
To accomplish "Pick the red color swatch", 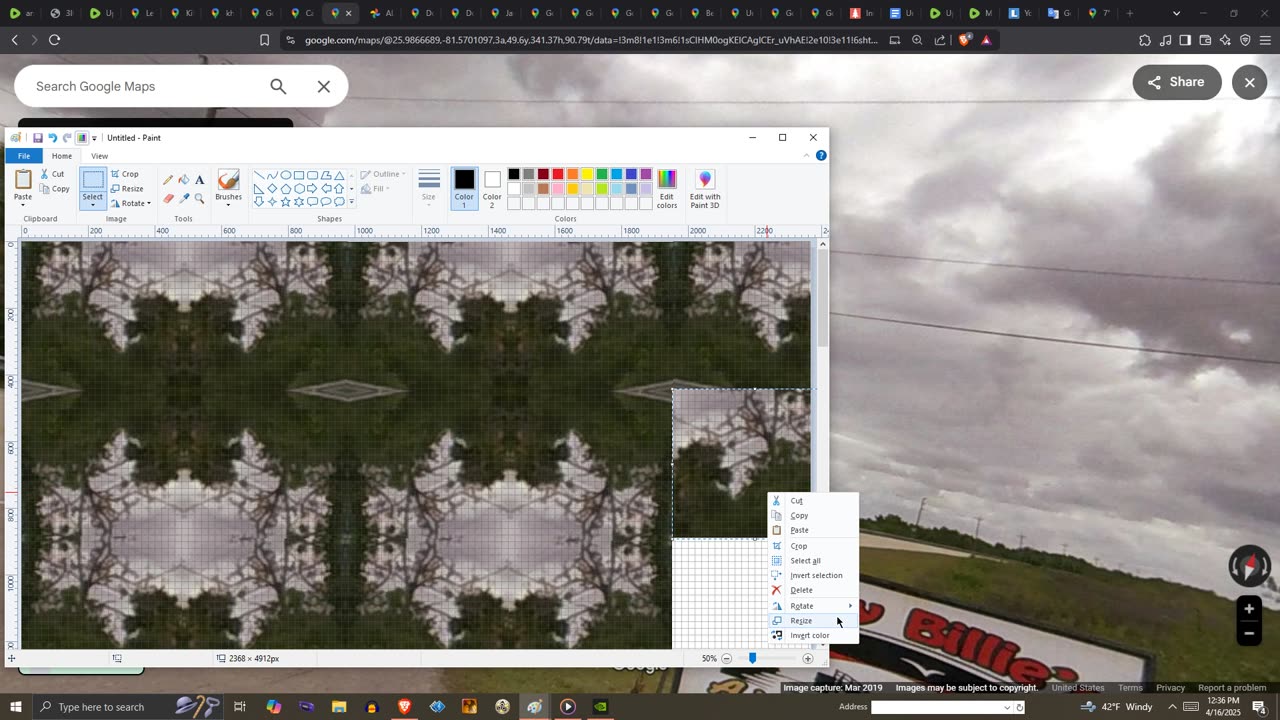I will 558,174.
